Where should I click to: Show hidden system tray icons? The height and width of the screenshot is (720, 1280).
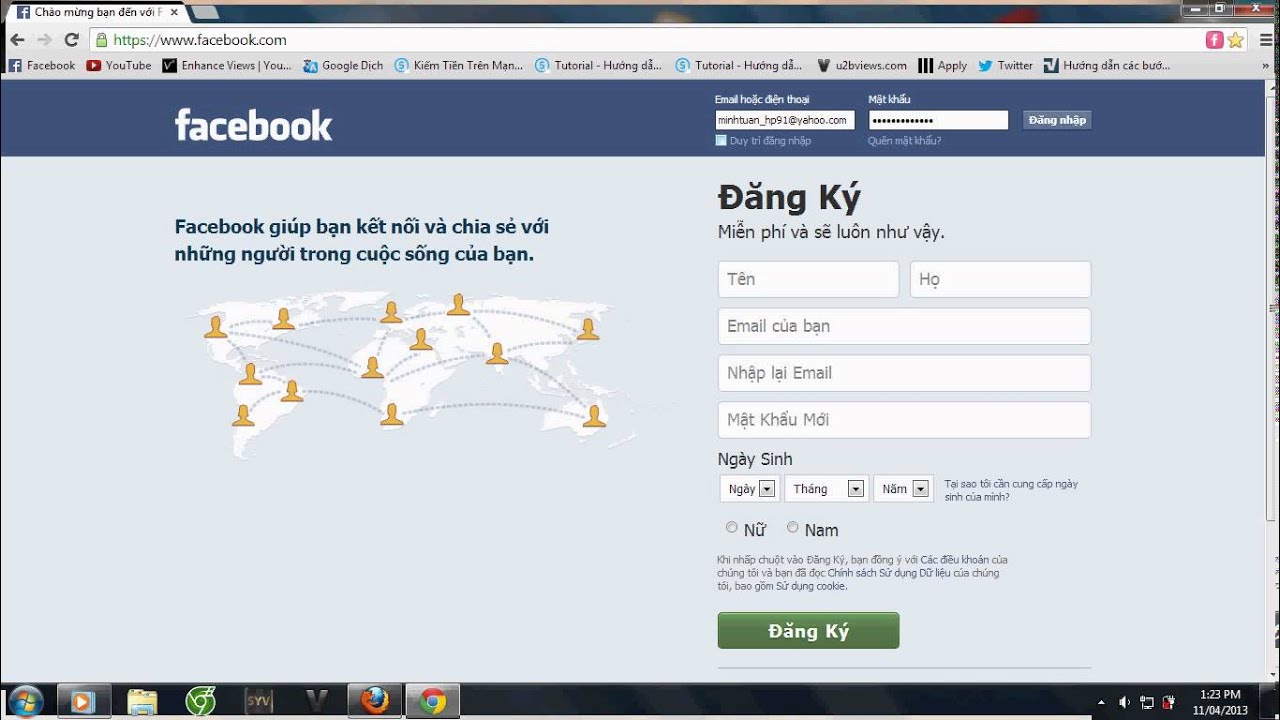tap(1101, 702)
